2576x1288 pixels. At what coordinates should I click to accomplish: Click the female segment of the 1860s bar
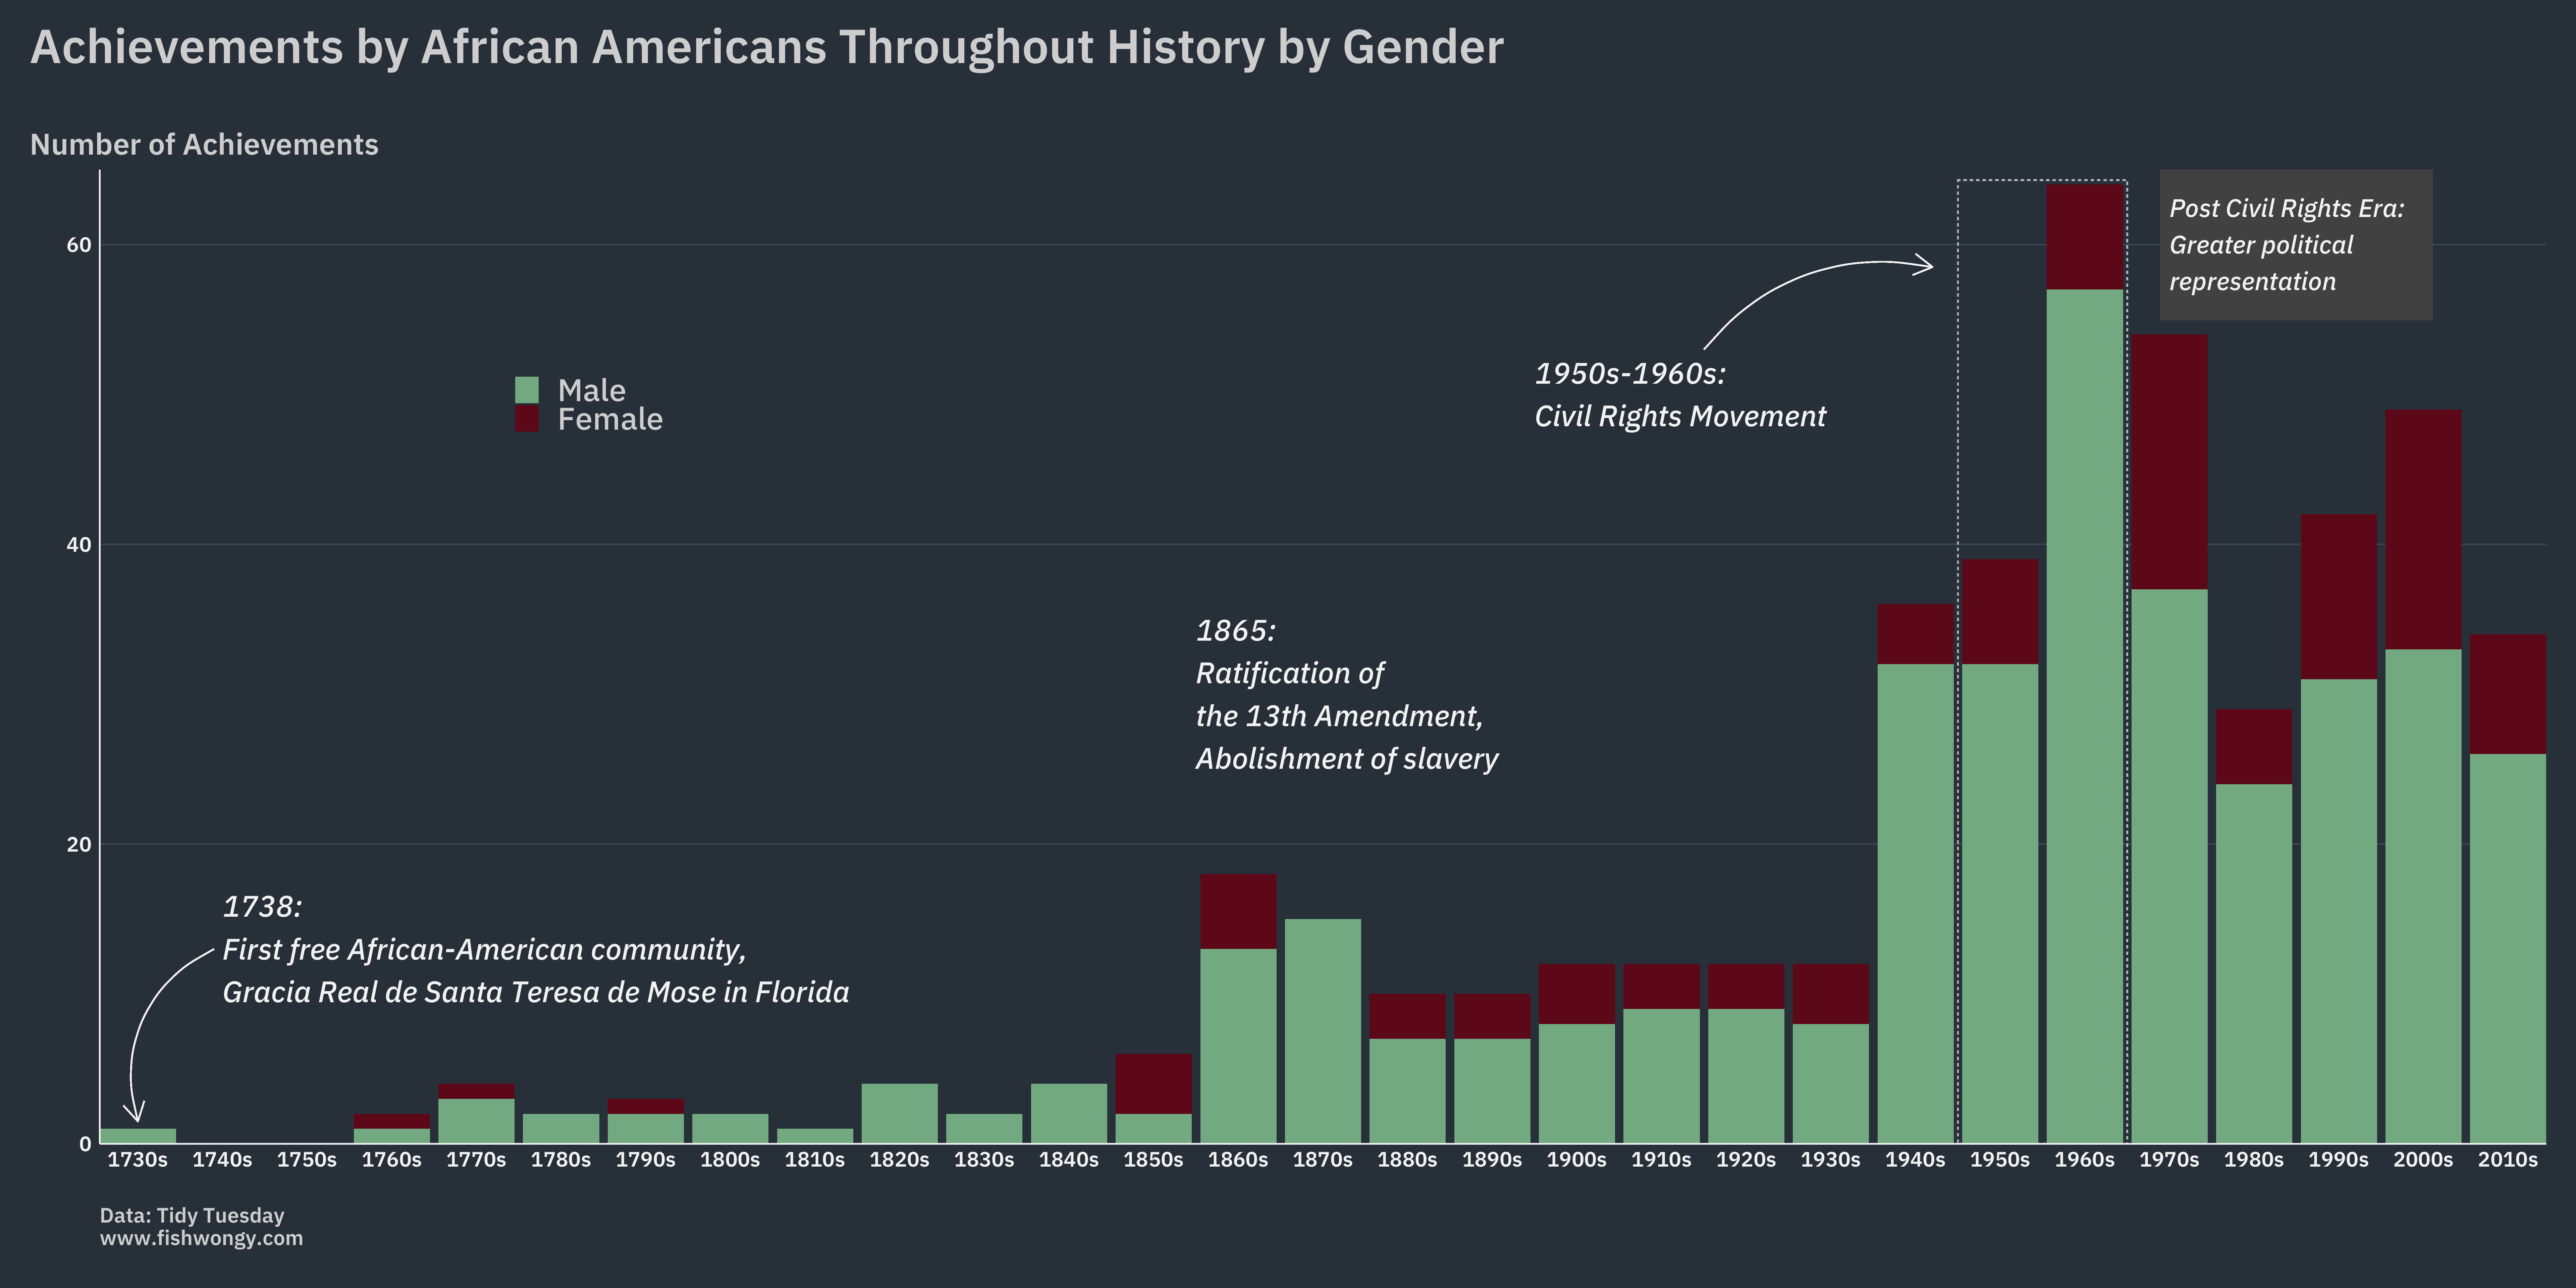point(1238,911)
